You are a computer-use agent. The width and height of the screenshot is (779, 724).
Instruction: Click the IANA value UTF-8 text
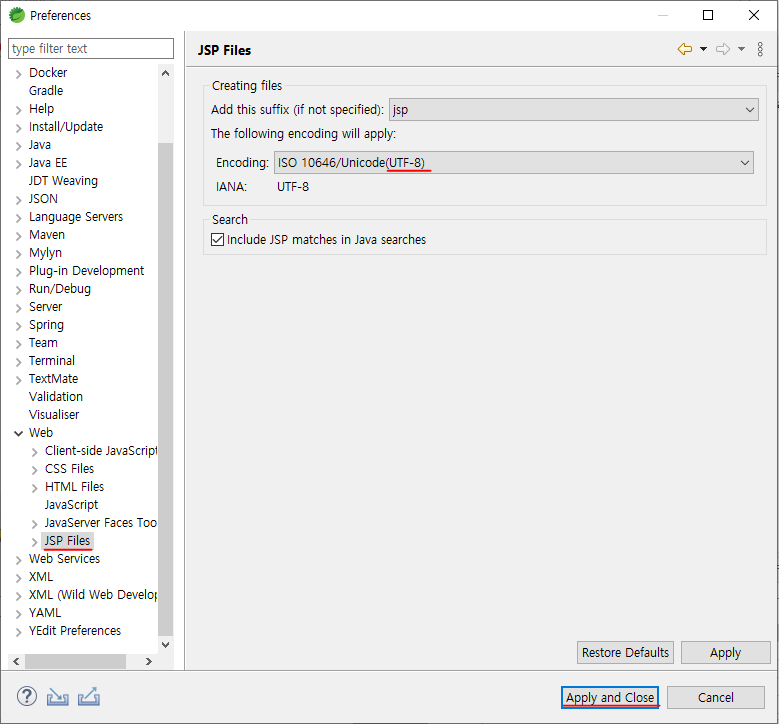coord(293,187)
